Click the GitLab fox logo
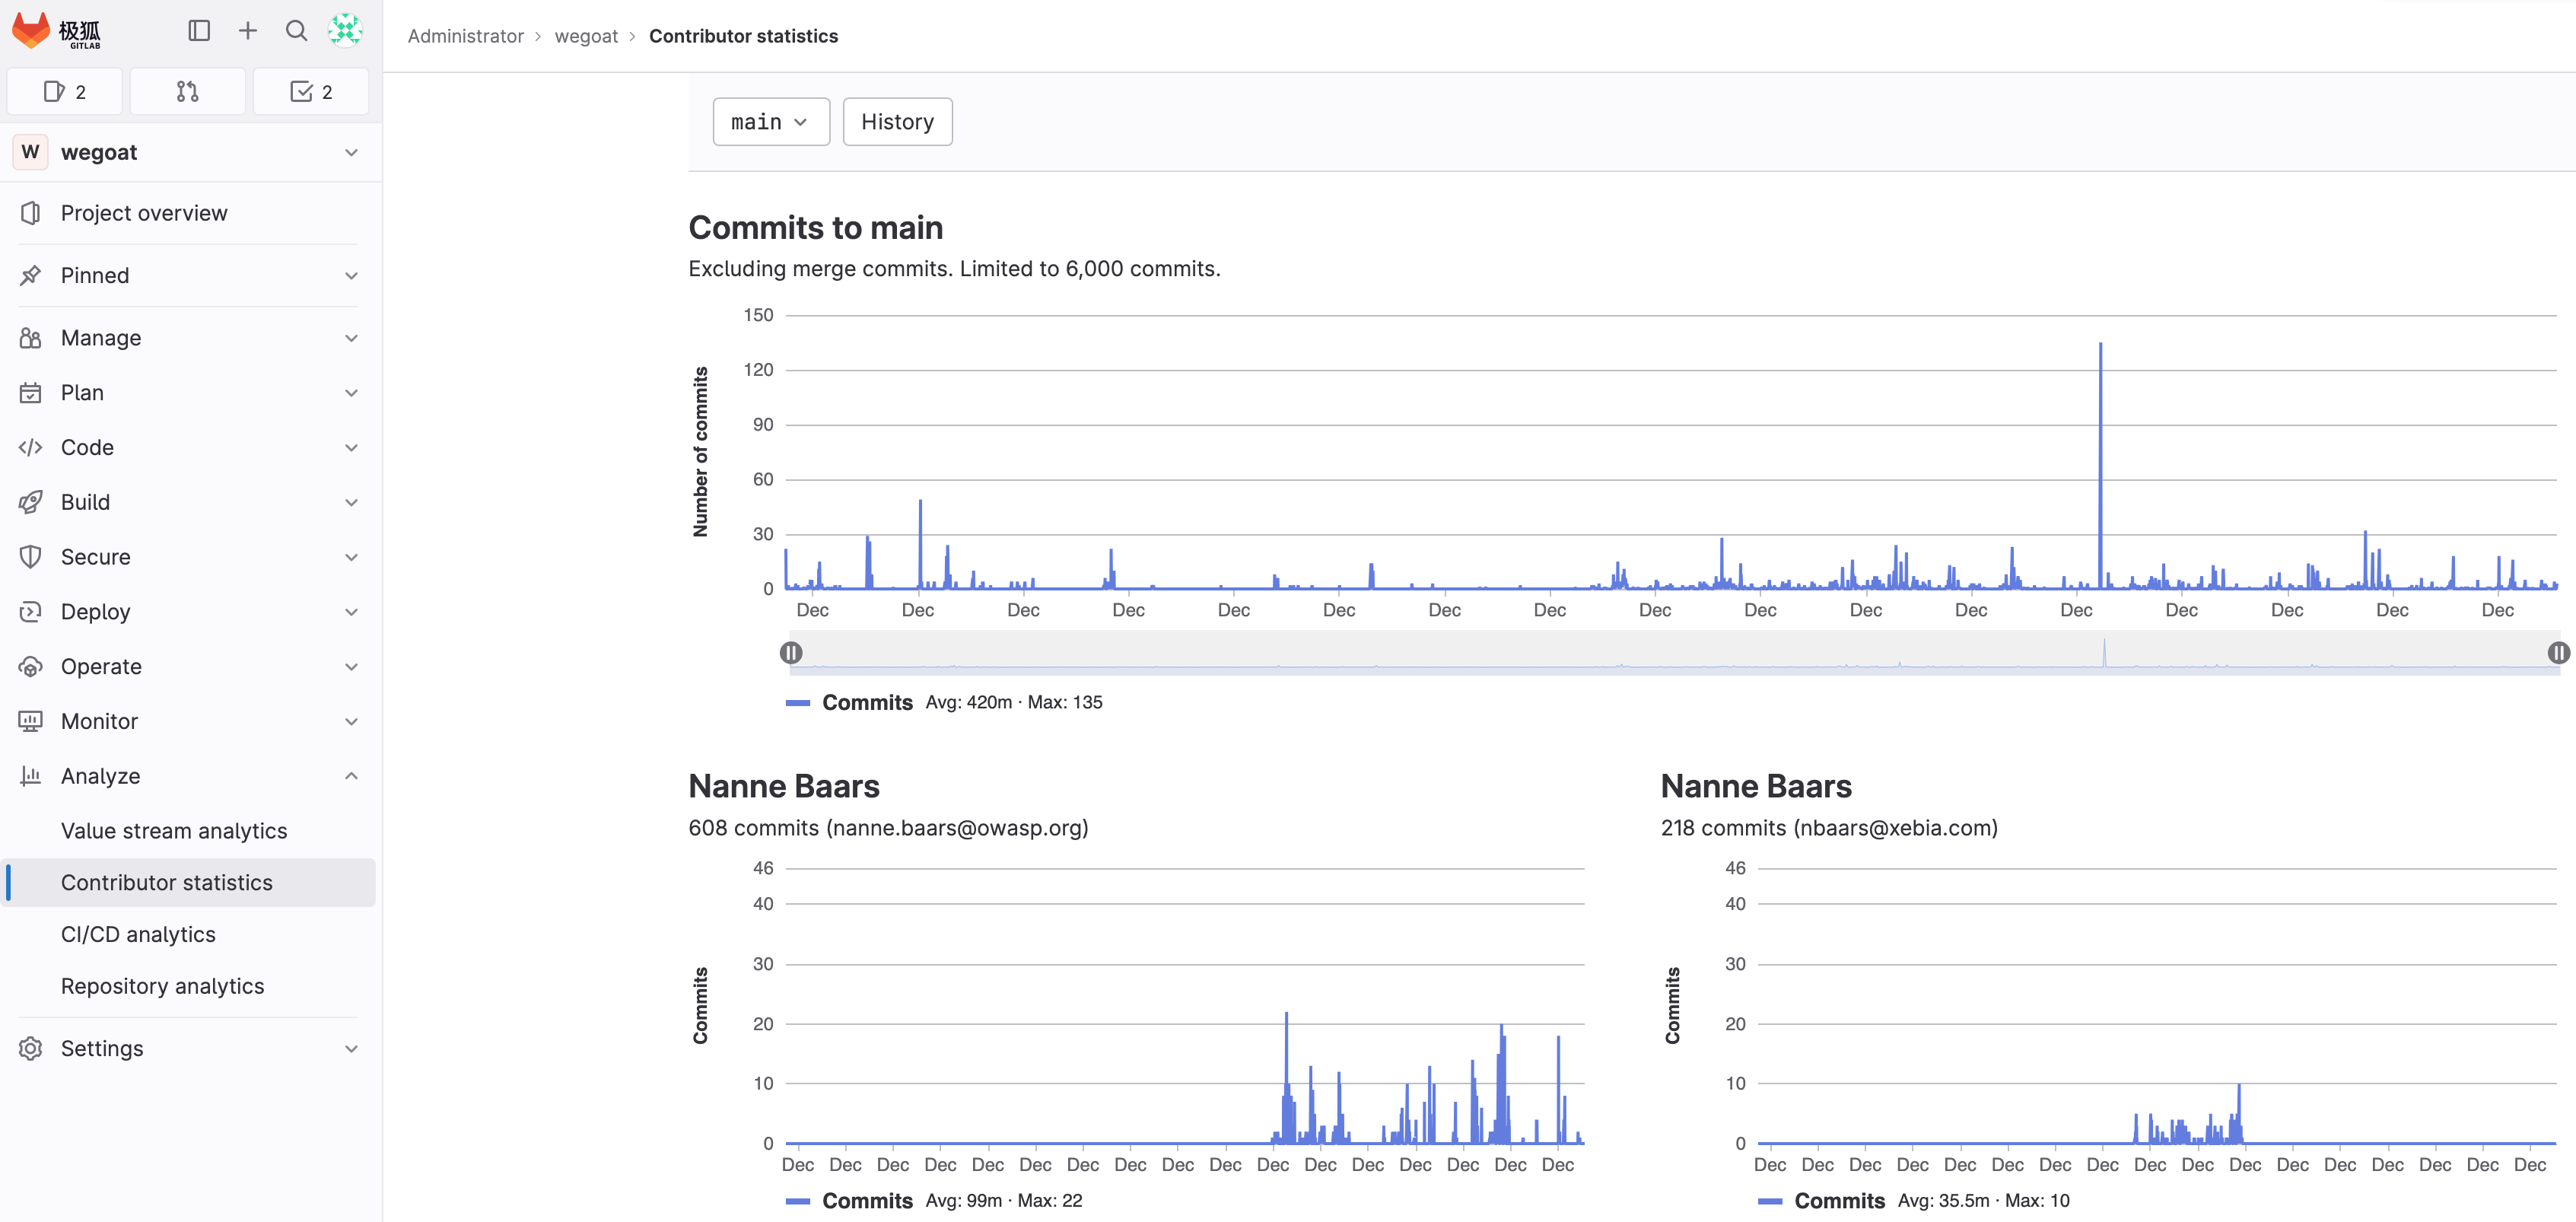This screenshot has height=1222, width=2576. (x=32, y=30)
